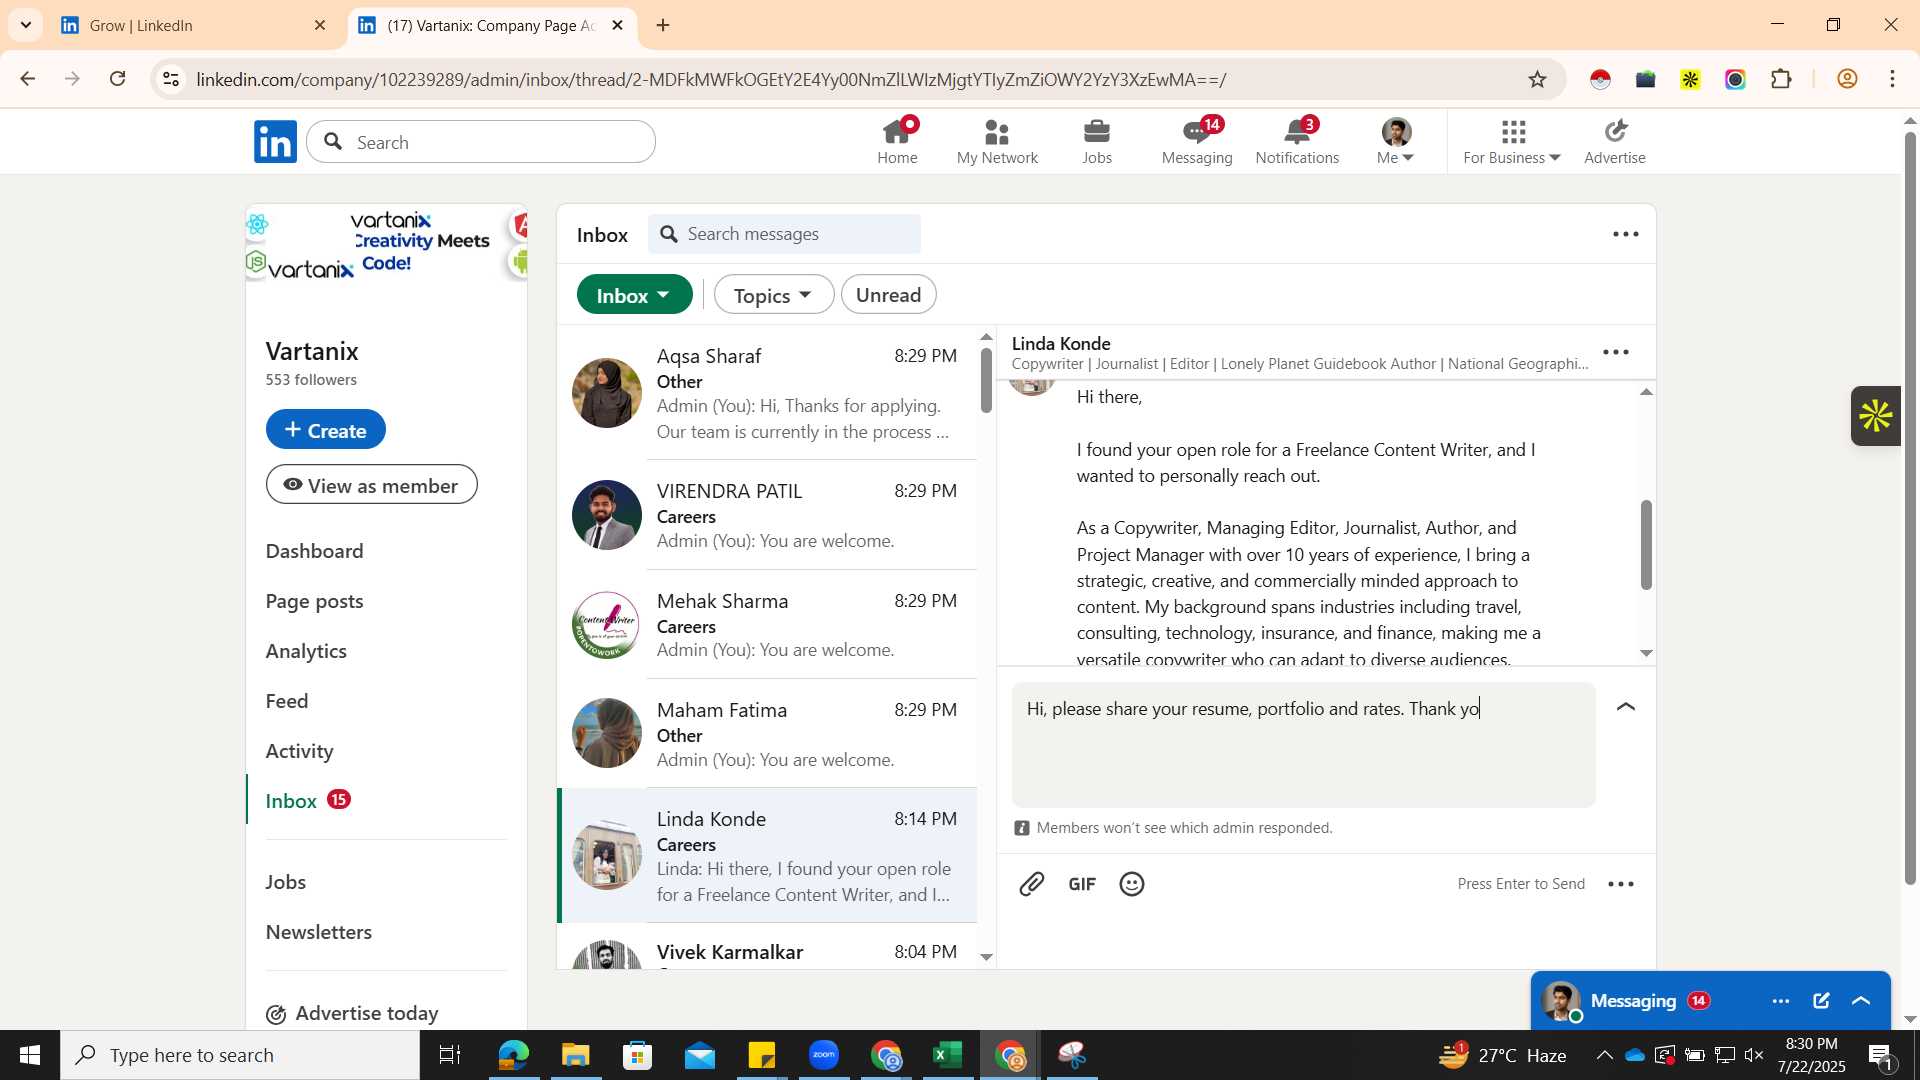Open Notifications bell icon
The width and height of the screenshot is (1920, 1080).
(x=1297, y=141)
